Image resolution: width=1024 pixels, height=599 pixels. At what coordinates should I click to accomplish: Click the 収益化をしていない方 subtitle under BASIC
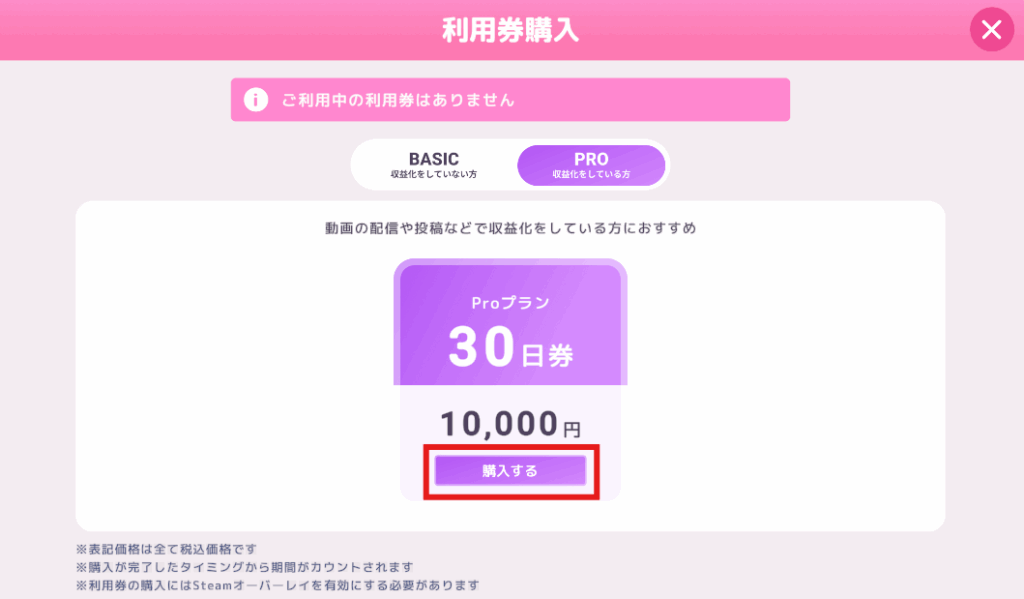(434, 175)
